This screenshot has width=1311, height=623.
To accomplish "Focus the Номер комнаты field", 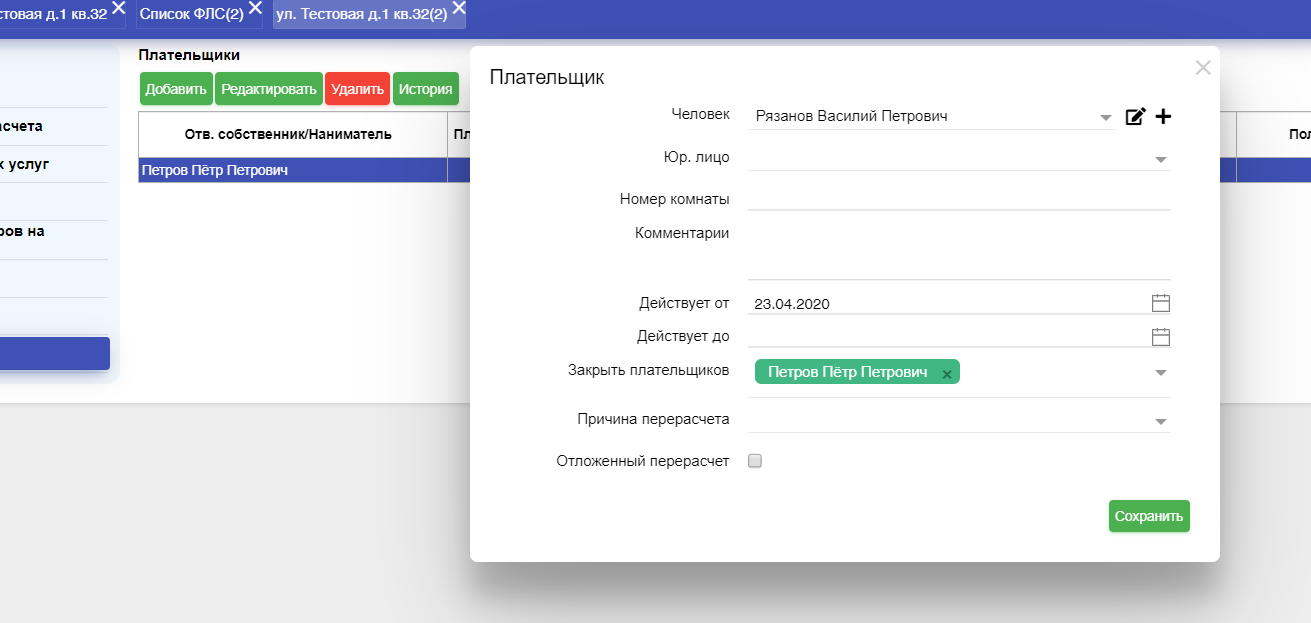I will point(959,199).
